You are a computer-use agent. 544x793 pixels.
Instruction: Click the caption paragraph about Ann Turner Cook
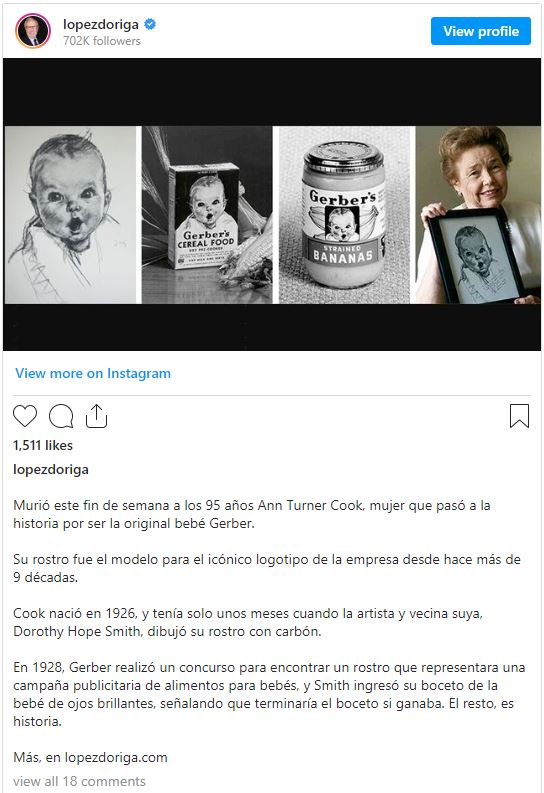252,514
